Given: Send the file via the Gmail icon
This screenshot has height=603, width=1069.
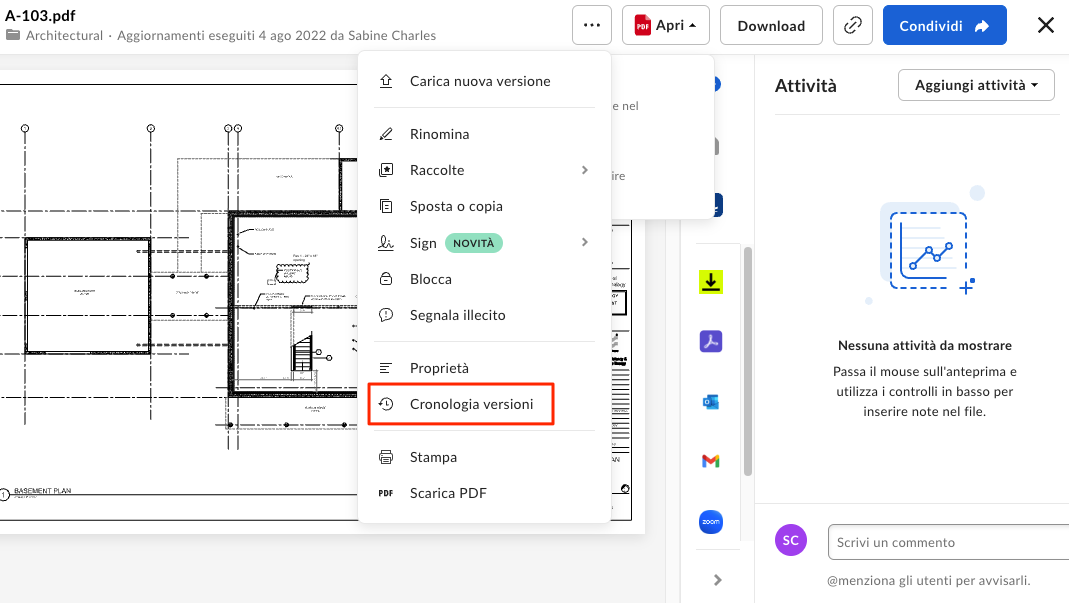Looking at the screenshot, I should [711, 461].
